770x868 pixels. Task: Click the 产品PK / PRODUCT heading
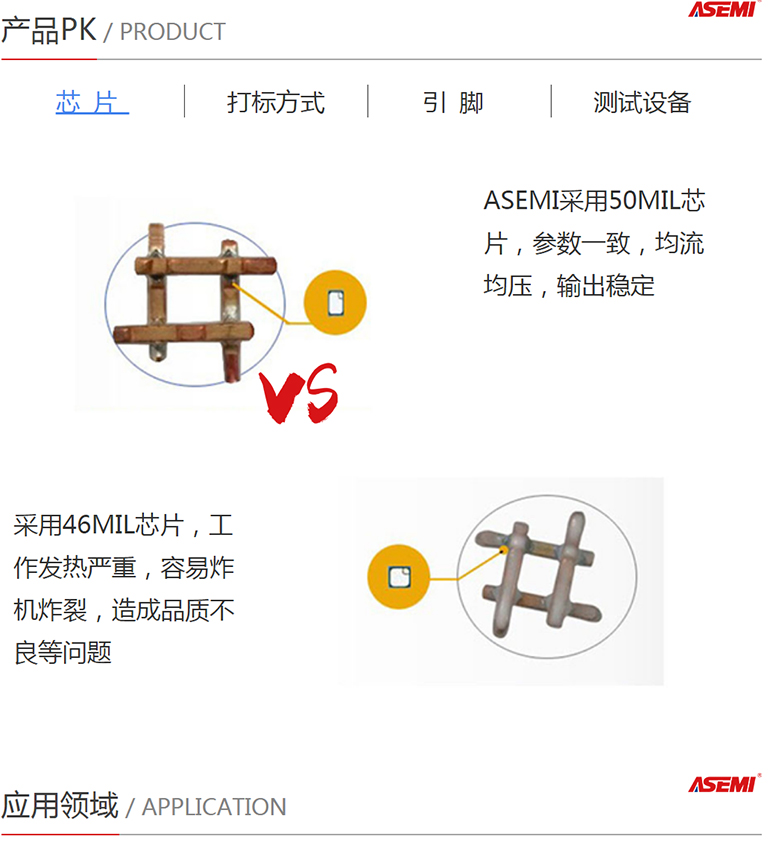[115, 30]
